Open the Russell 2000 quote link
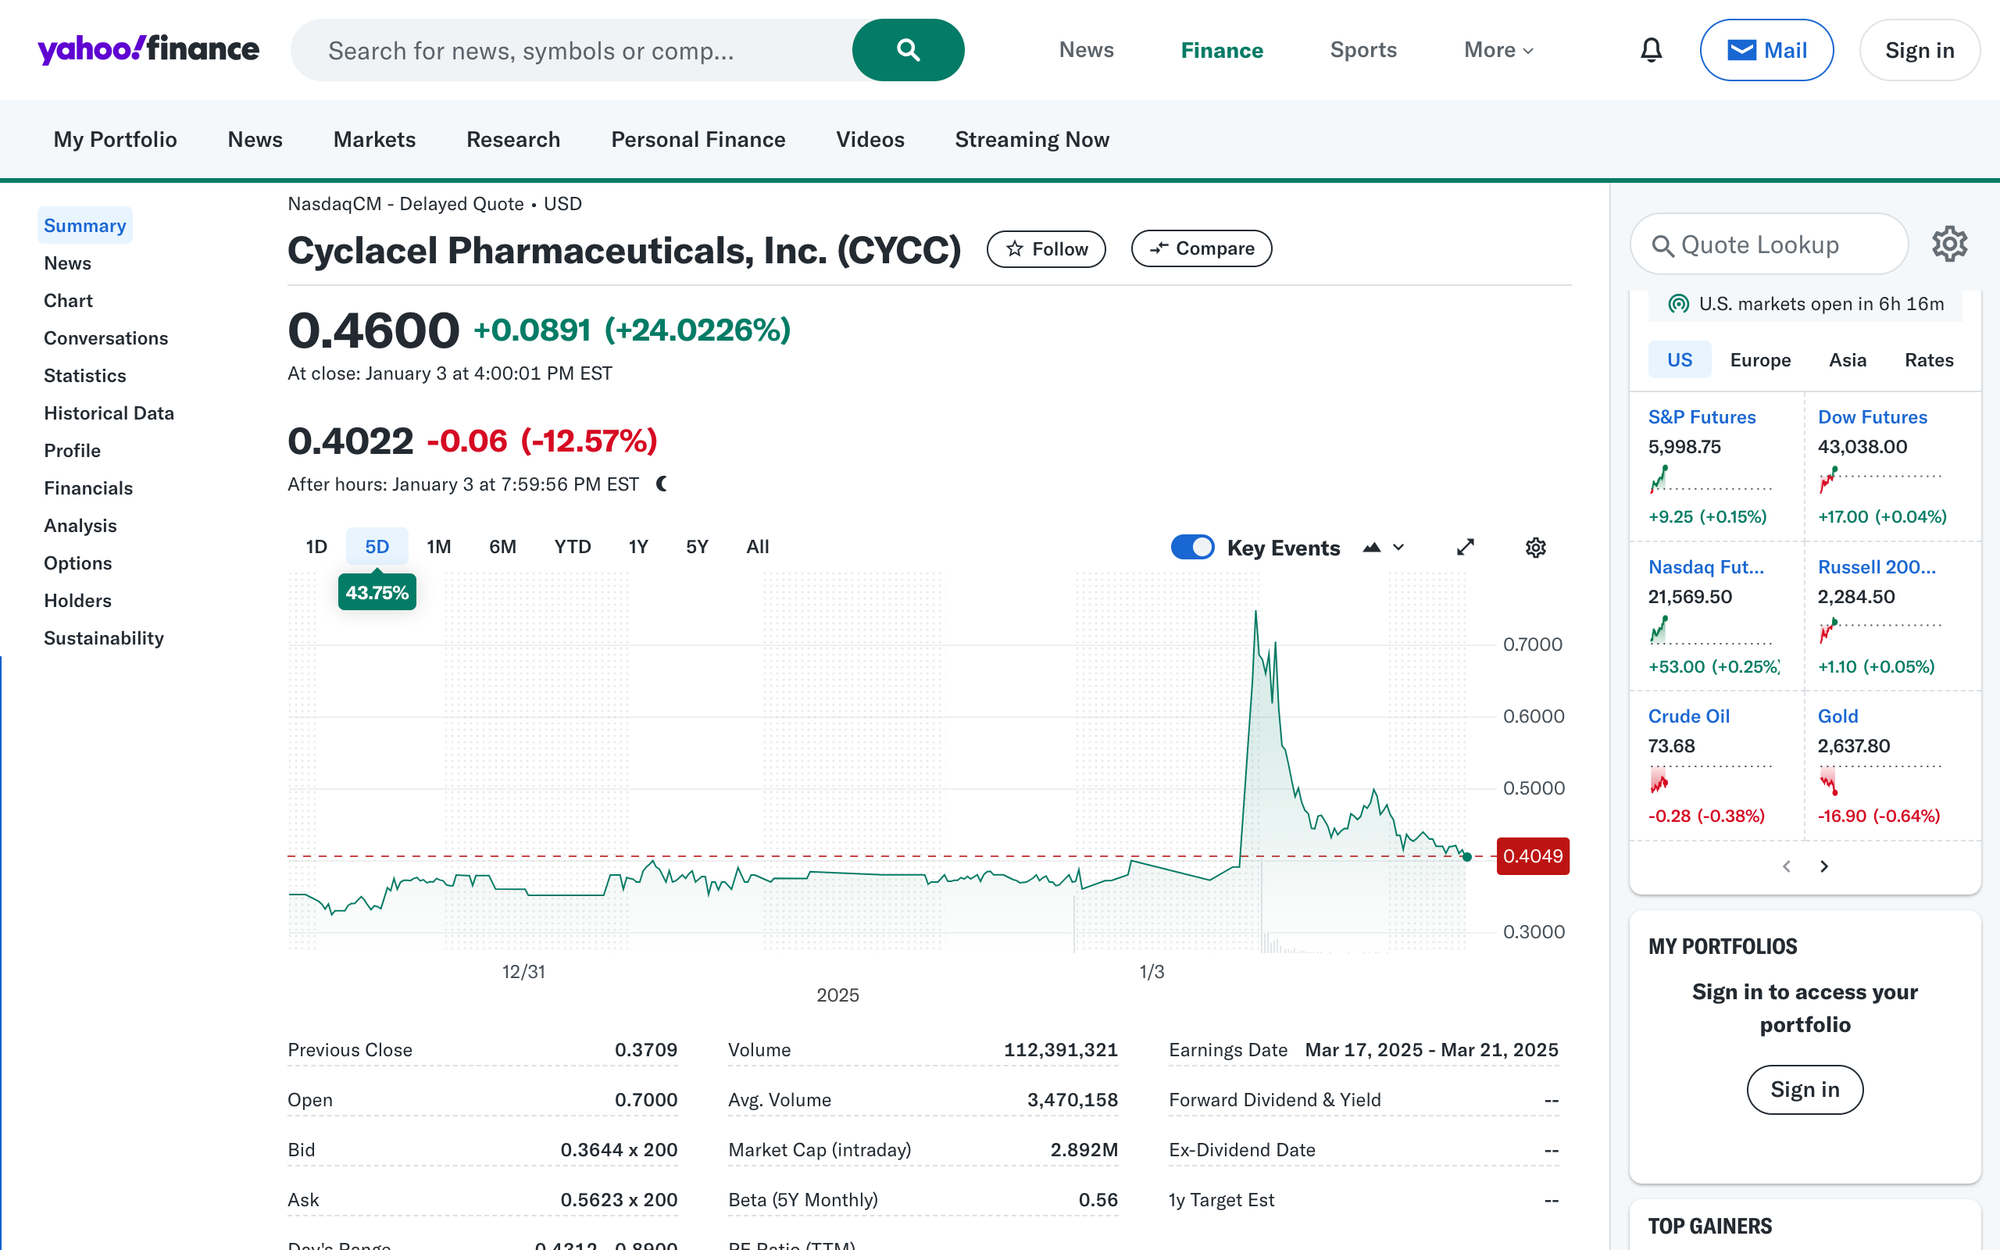 click(1877, 567)
